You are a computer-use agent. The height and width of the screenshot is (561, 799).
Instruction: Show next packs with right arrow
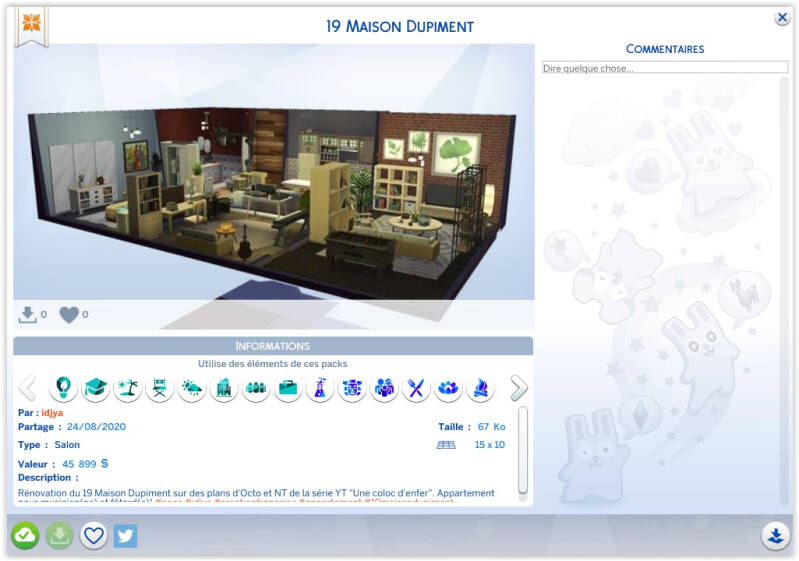[519, 388]
